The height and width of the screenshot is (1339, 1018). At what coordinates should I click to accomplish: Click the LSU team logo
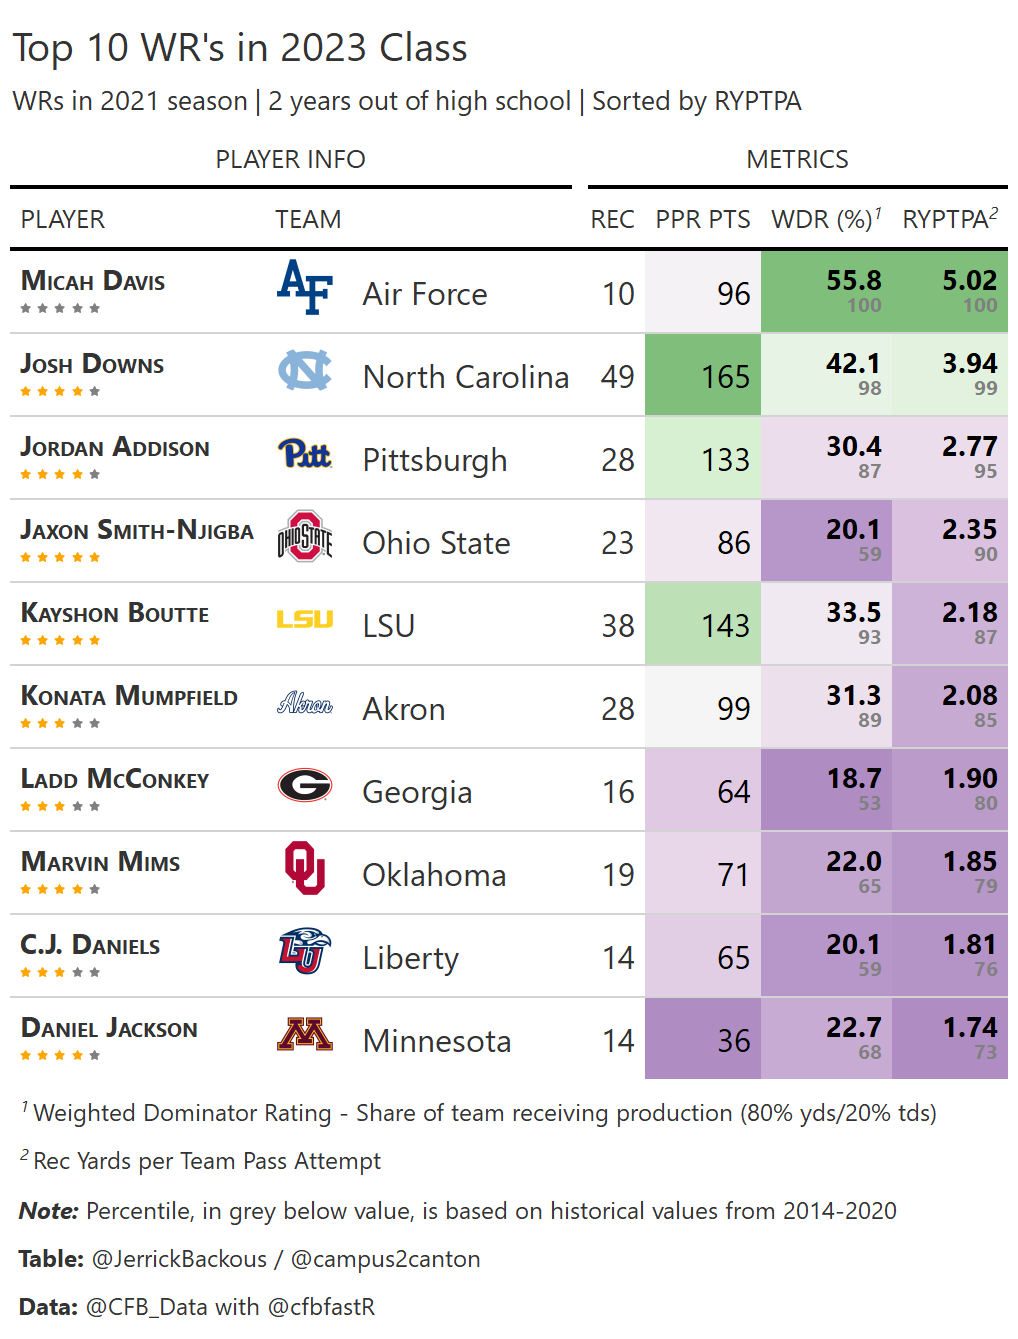pos(305,620)
